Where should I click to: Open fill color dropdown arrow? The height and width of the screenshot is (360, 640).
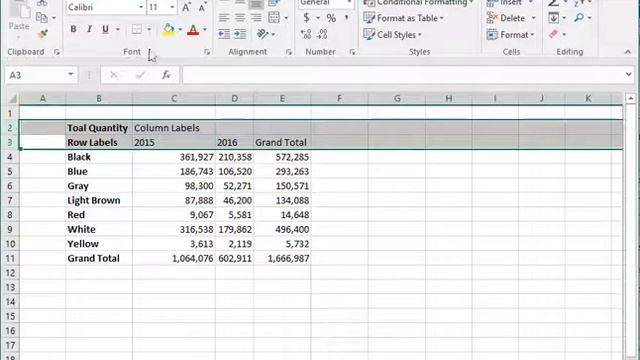coord(180,29)
